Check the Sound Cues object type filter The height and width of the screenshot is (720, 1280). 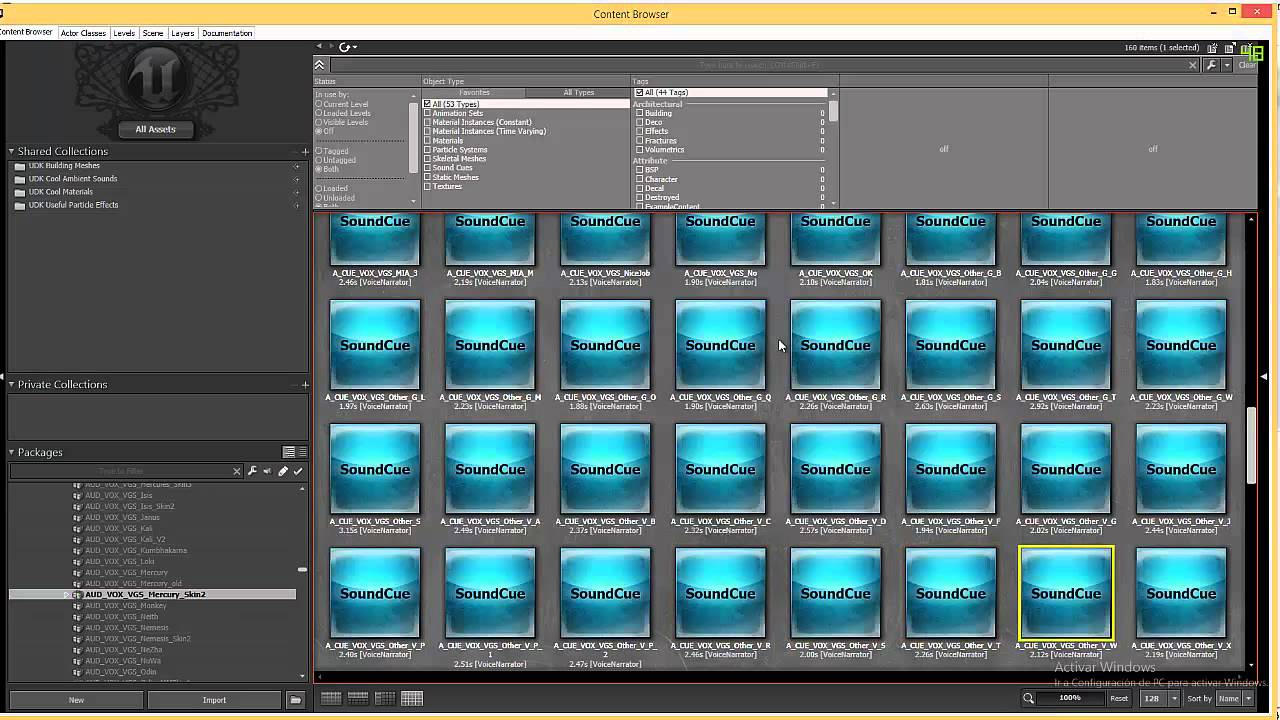pos(427,168)
